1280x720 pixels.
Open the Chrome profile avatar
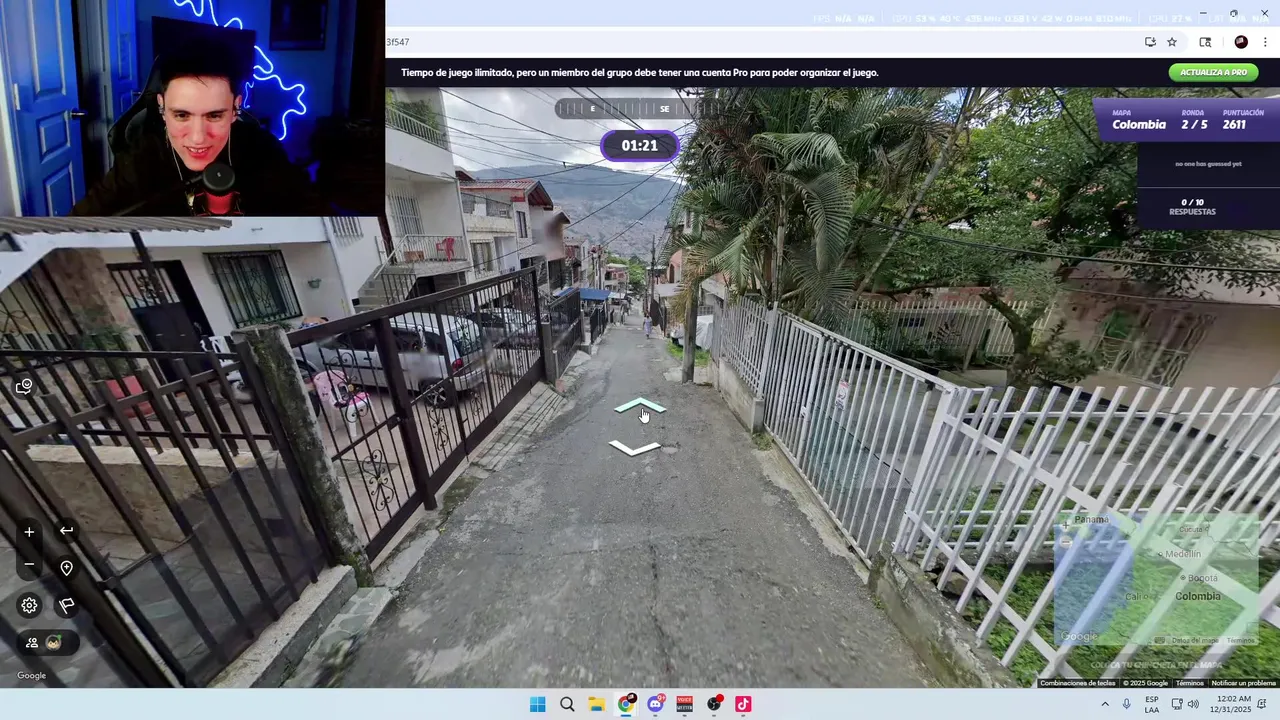1241,42
